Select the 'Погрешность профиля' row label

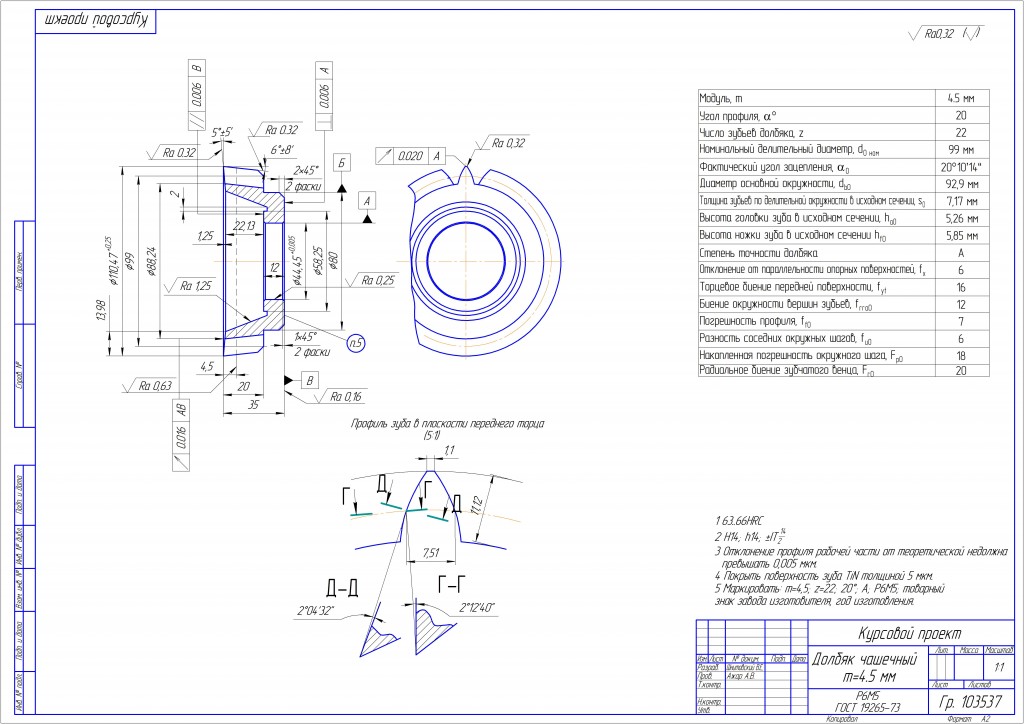[755, 321]
